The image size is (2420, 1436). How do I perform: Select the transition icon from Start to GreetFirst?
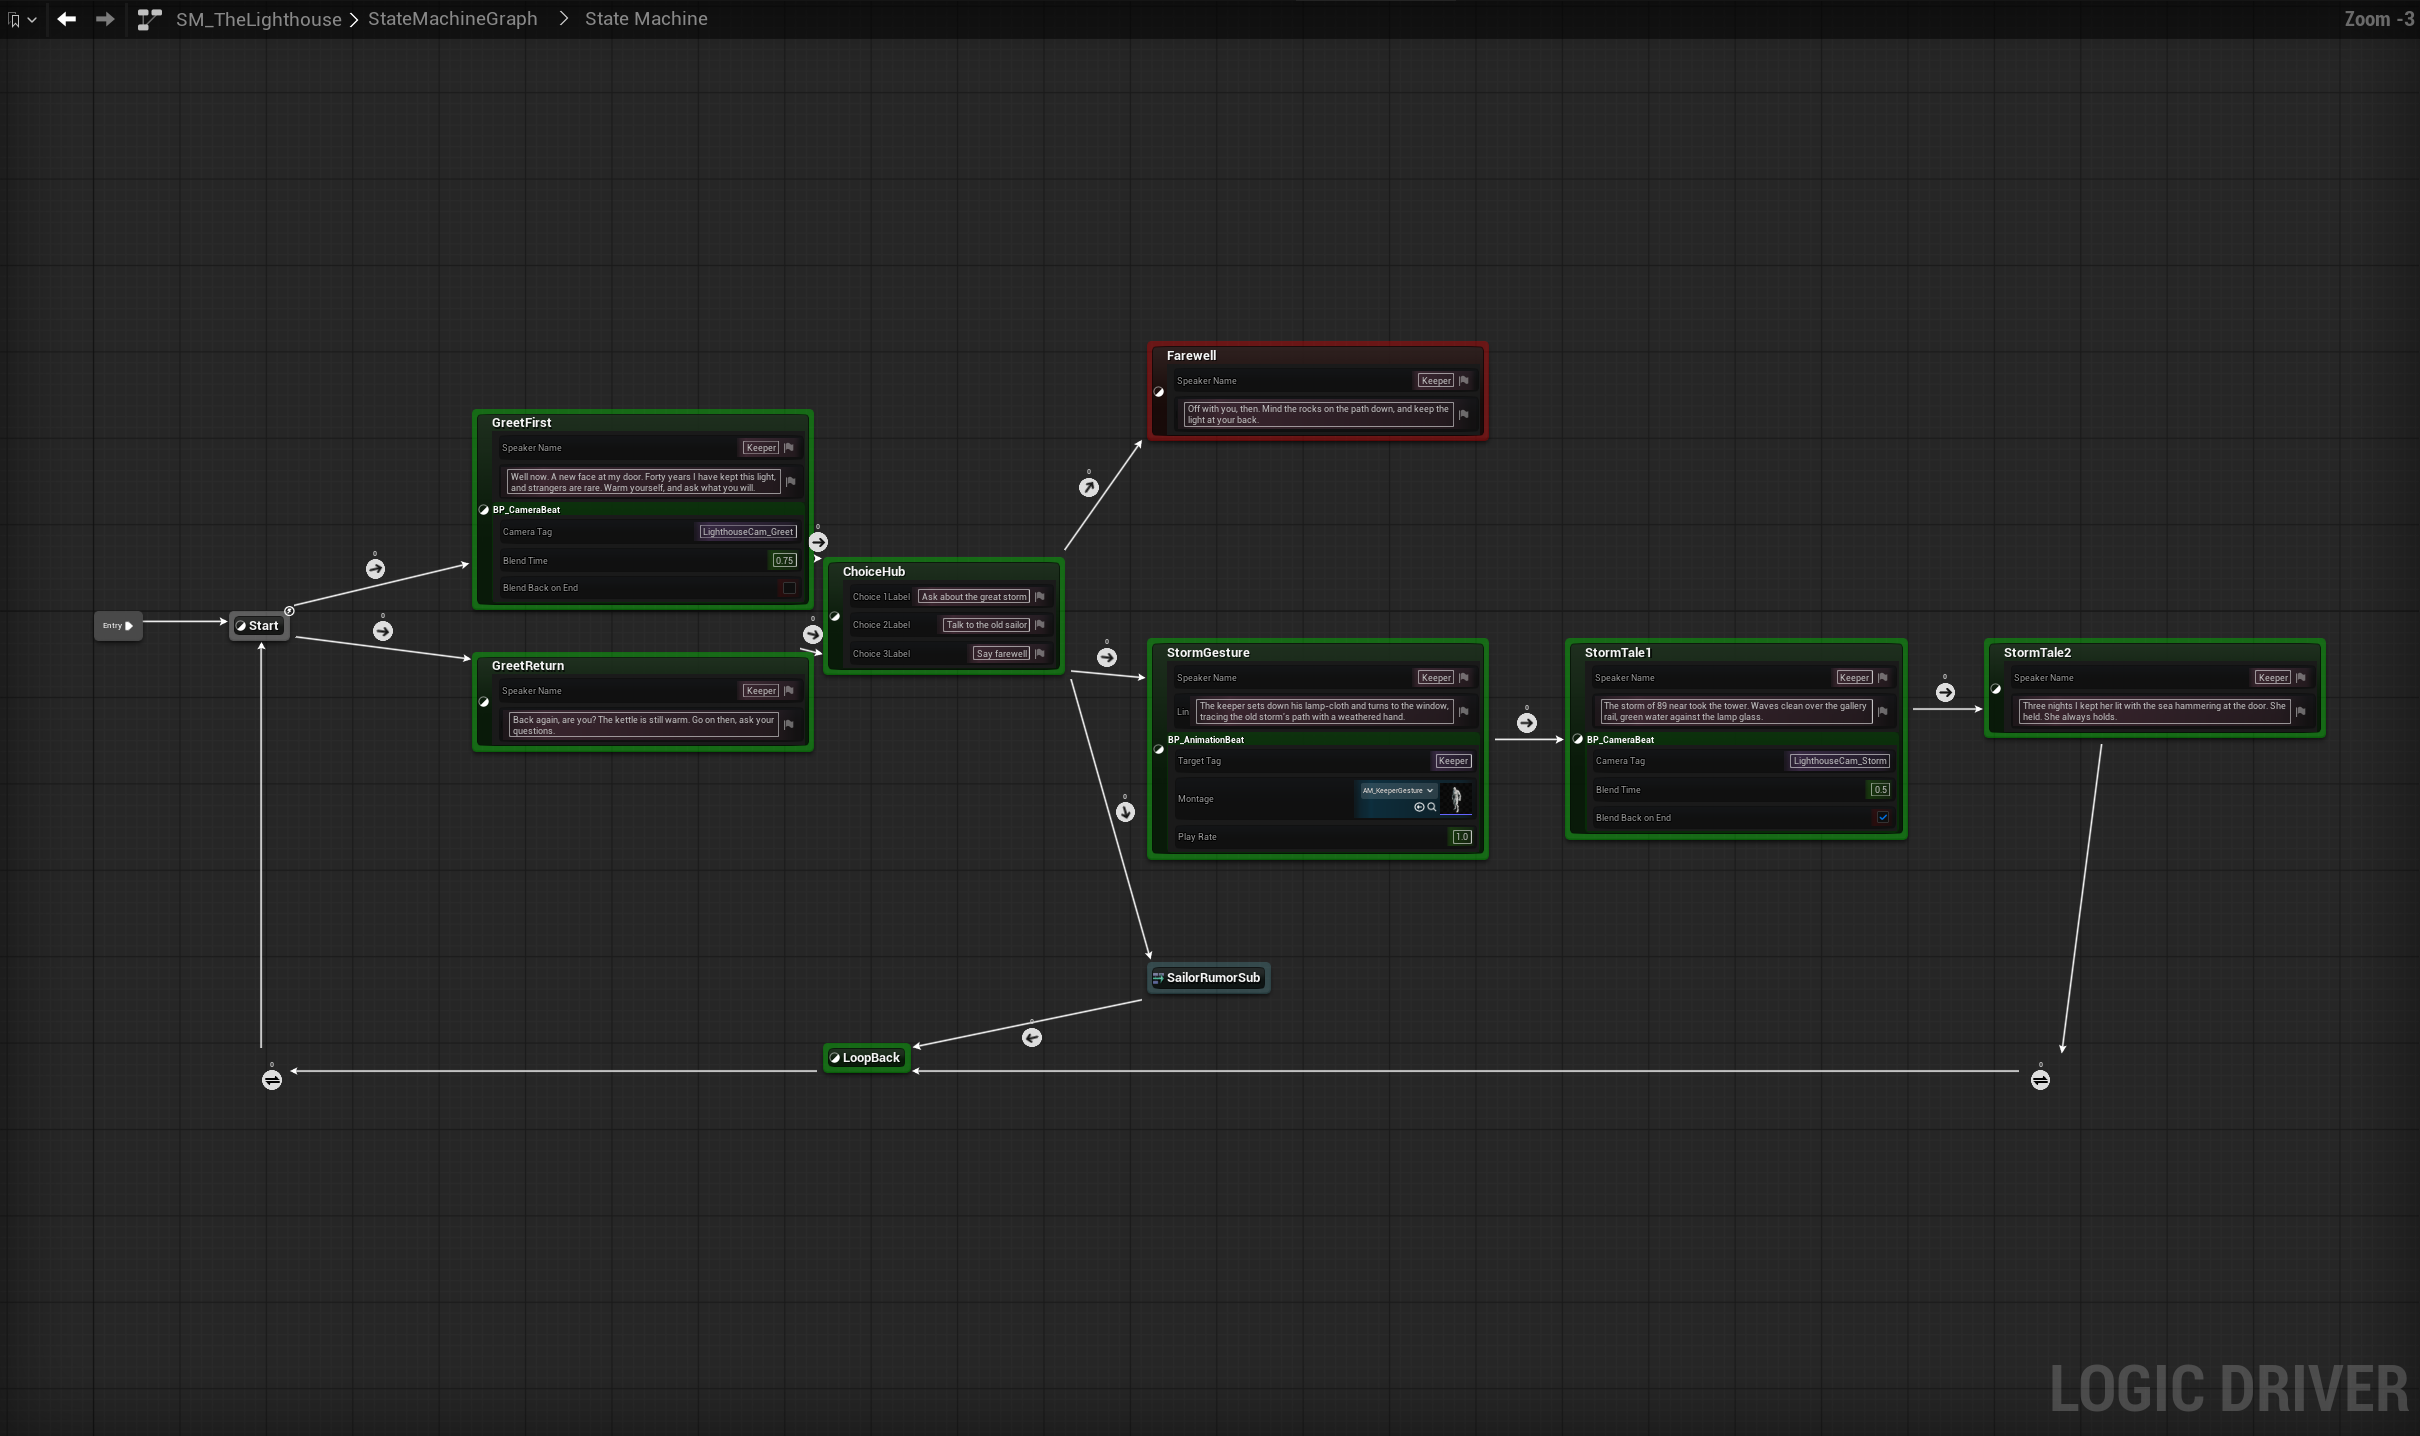(375, 569)
